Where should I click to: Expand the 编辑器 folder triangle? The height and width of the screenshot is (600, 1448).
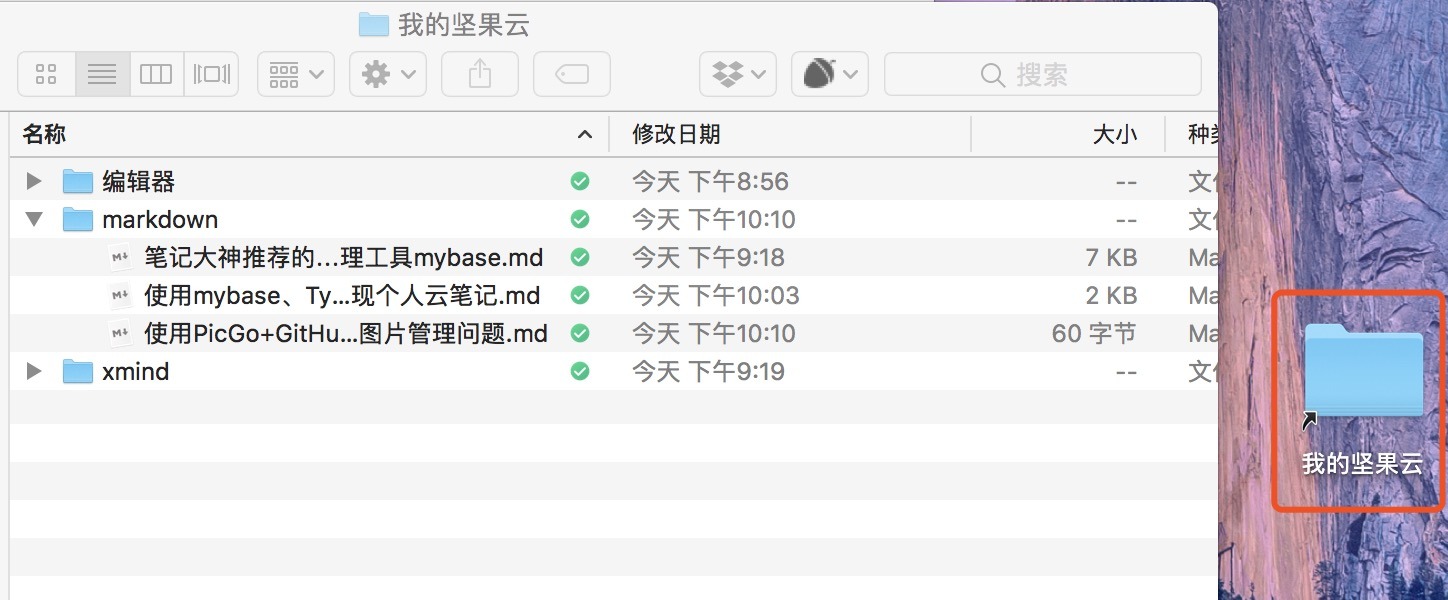(x=34, y=181)
